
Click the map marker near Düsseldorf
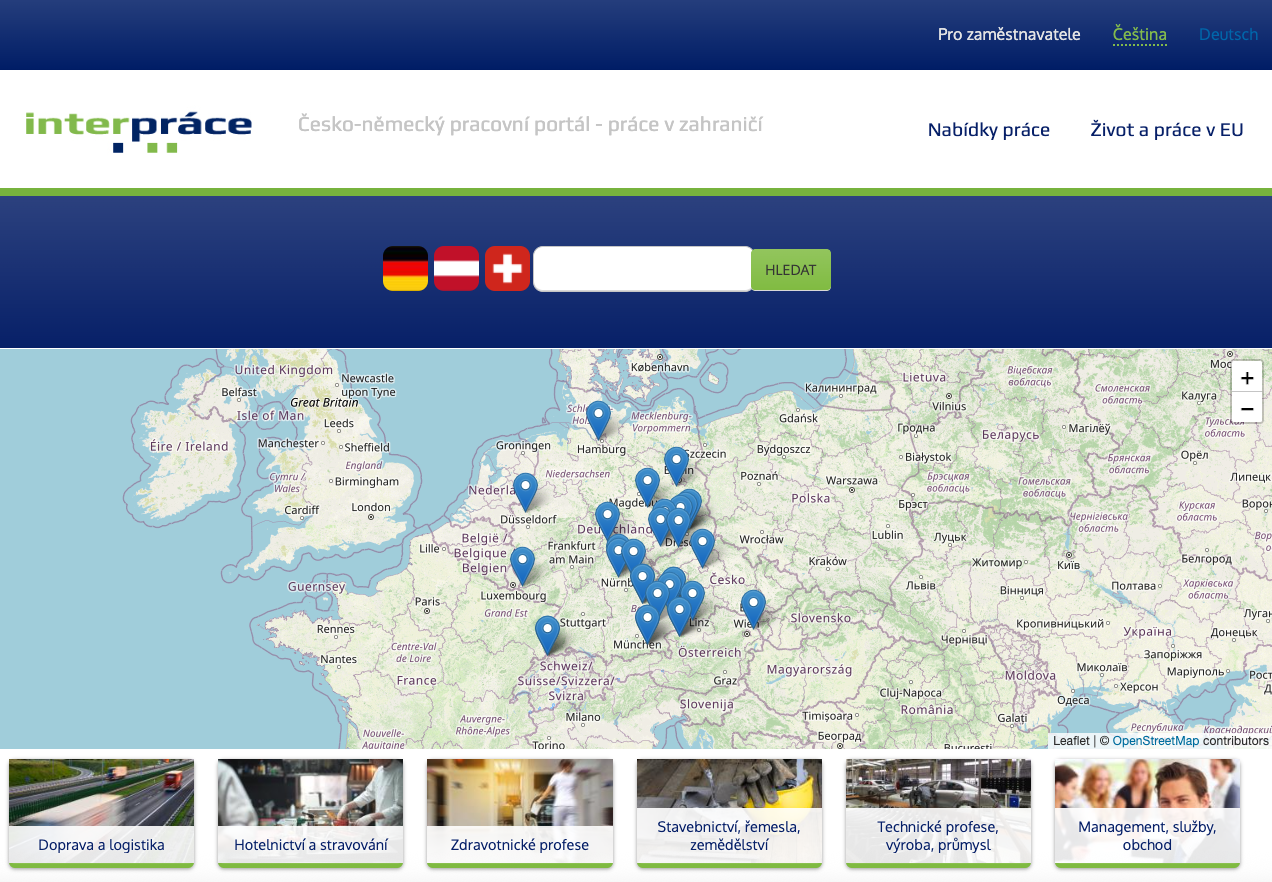tap(525, 491)
